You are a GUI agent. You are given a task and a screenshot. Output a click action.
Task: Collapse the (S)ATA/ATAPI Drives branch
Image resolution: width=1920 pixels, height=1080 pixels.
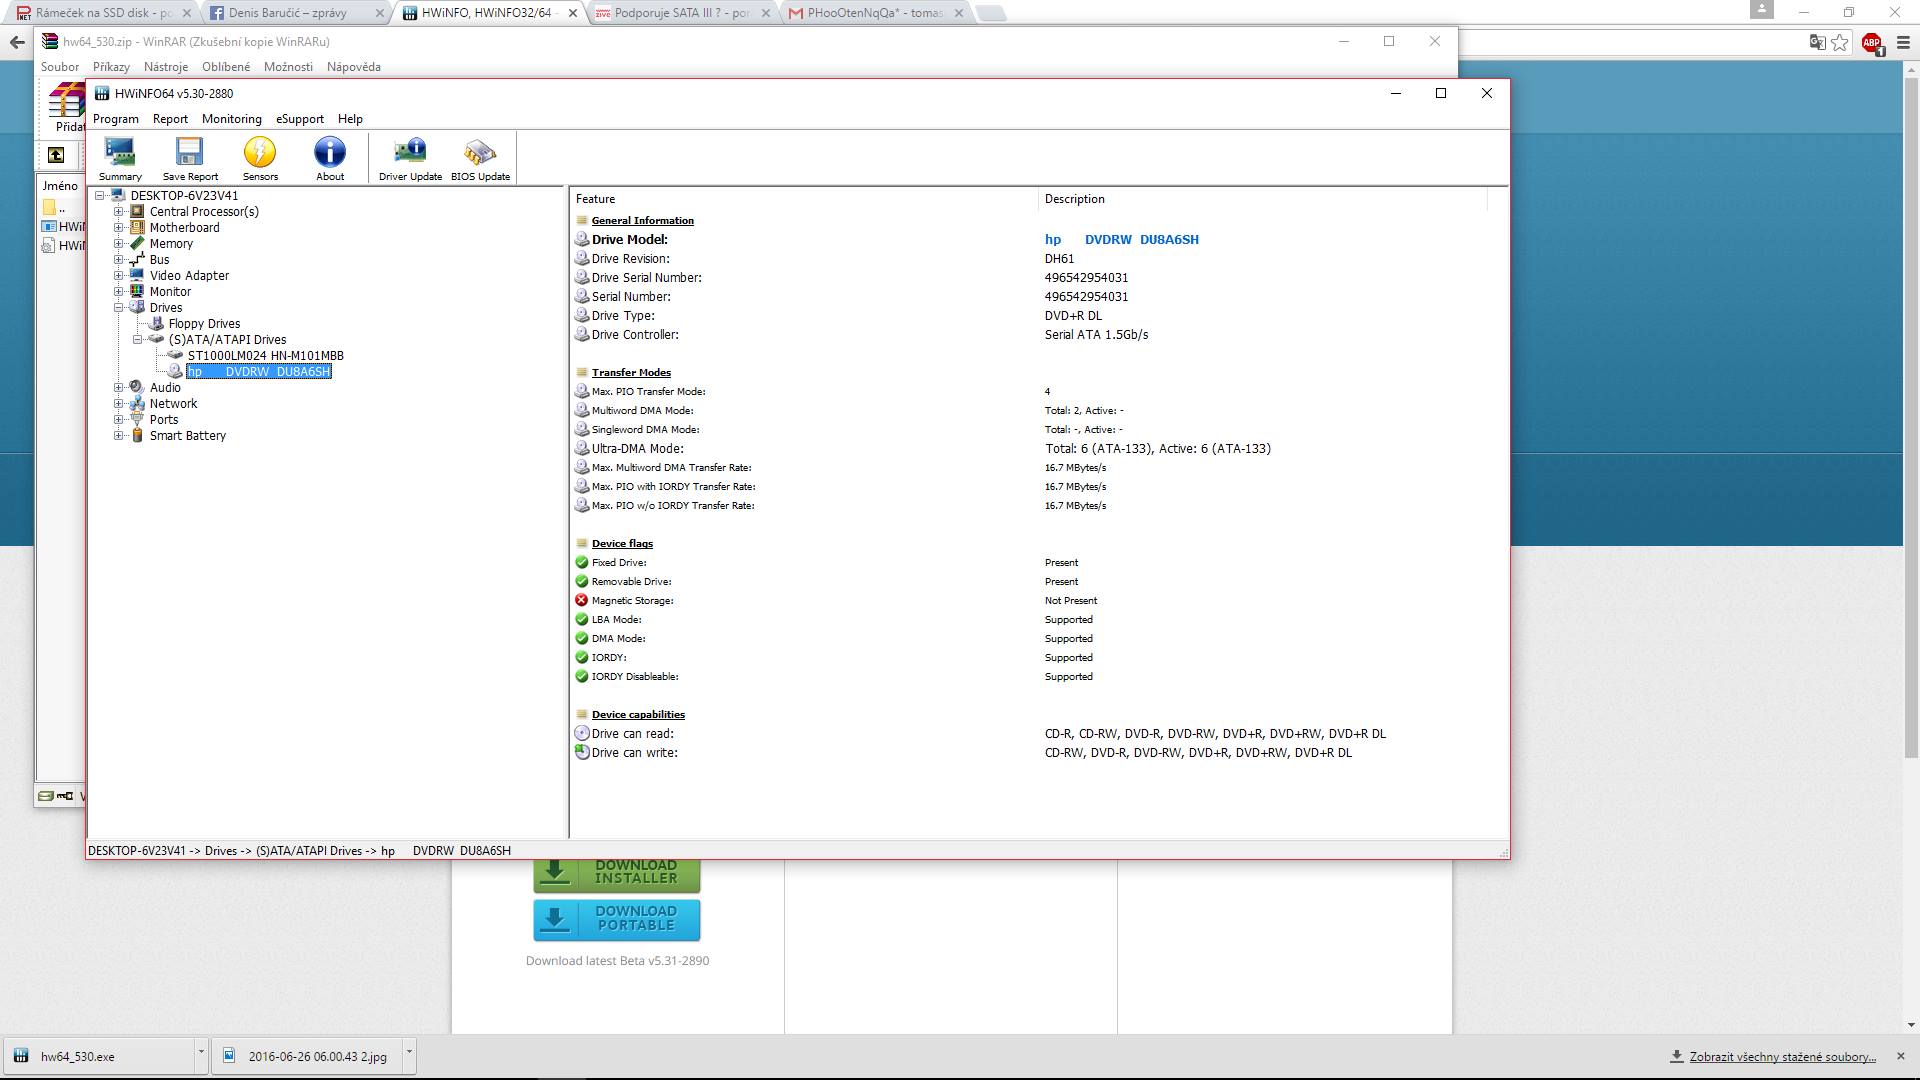tap(138, 339)
